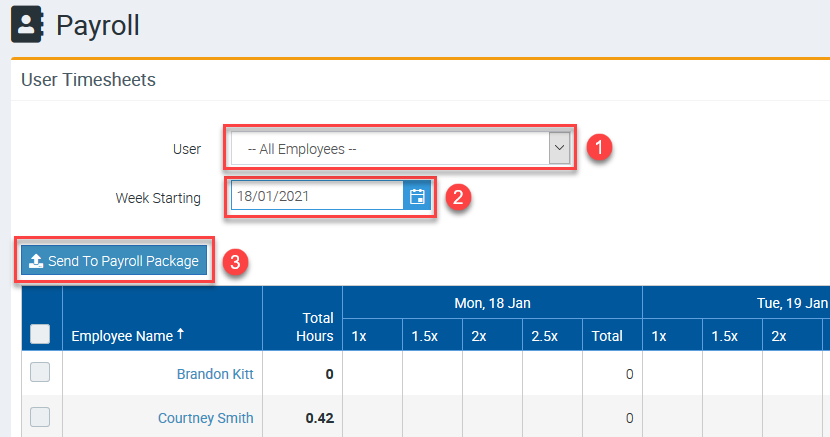This screenshot has width=830, height=437.
Task: Click Courtney Smith's 0.42 total hours value
Action: 319,418
